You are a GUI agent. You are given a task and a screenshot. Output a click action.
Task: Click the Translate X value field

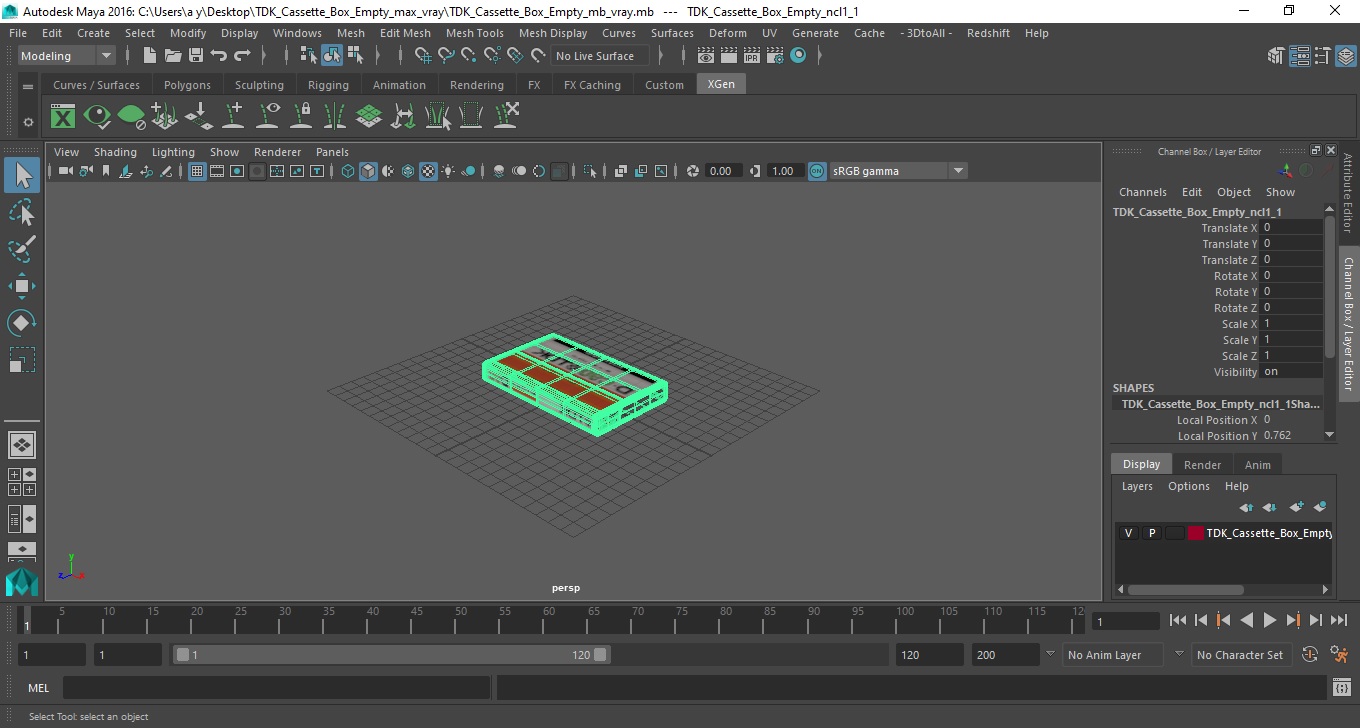click(x=1291, y=228)
